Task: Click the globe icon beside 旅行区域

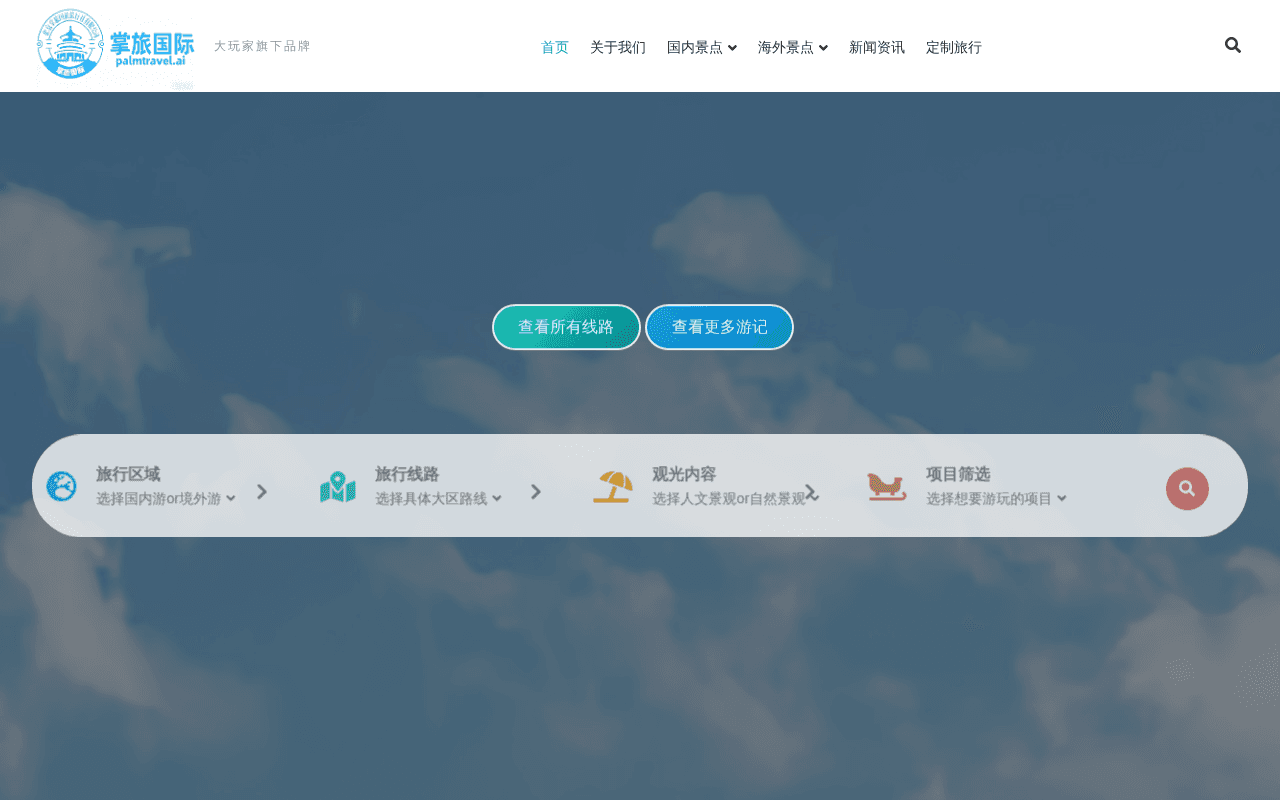Action: click(61, 487)
